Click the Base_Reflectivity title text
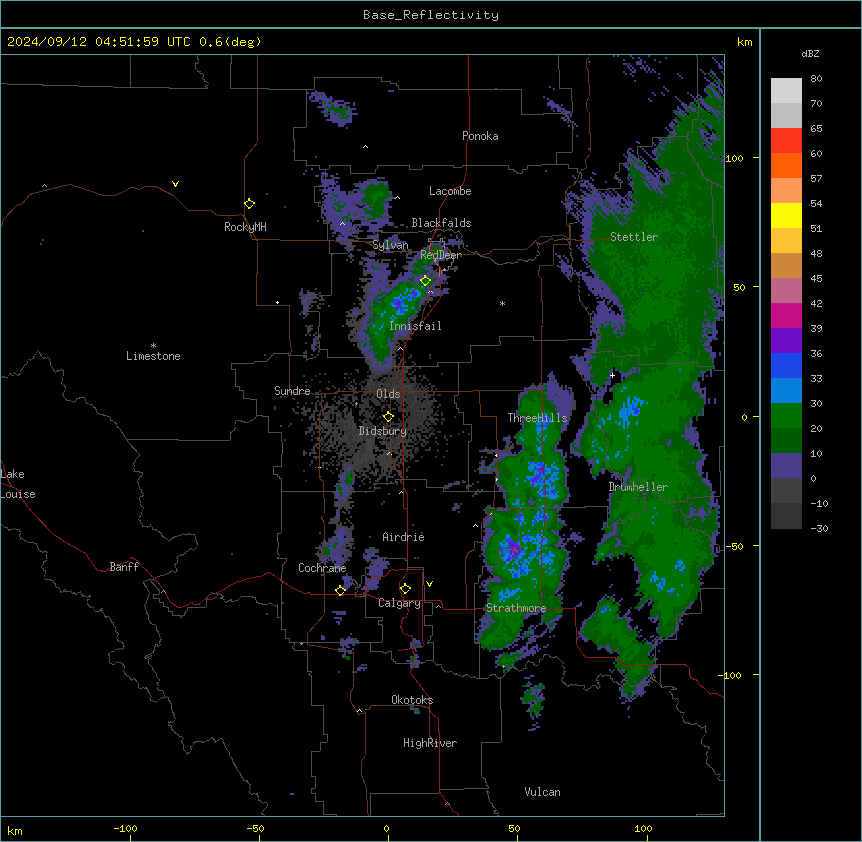862x842 pixels. point(431,15)
